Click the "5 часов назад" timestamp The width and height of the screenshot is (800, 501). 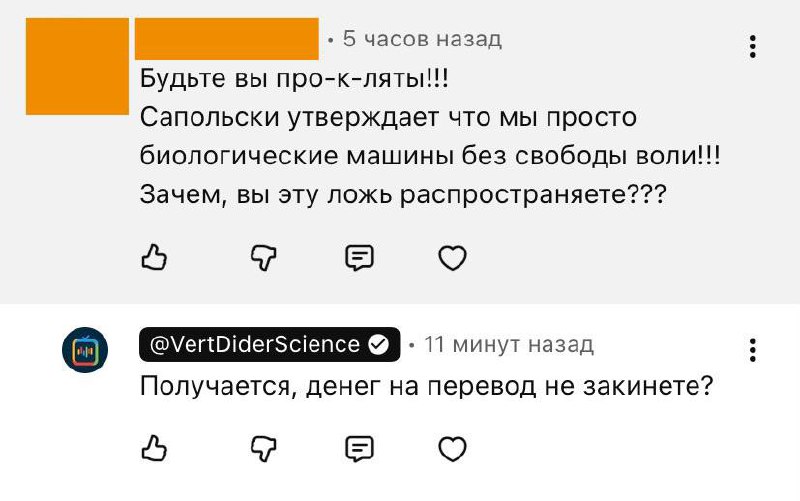[421, 40]
